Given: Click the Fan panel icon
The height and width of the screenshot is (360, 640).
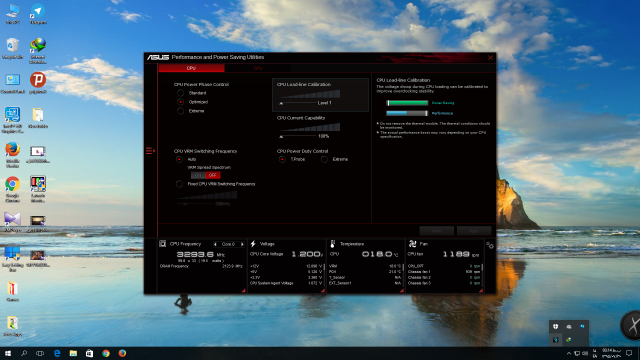Looking at the screenshot, I should click(x=413, y=244).
